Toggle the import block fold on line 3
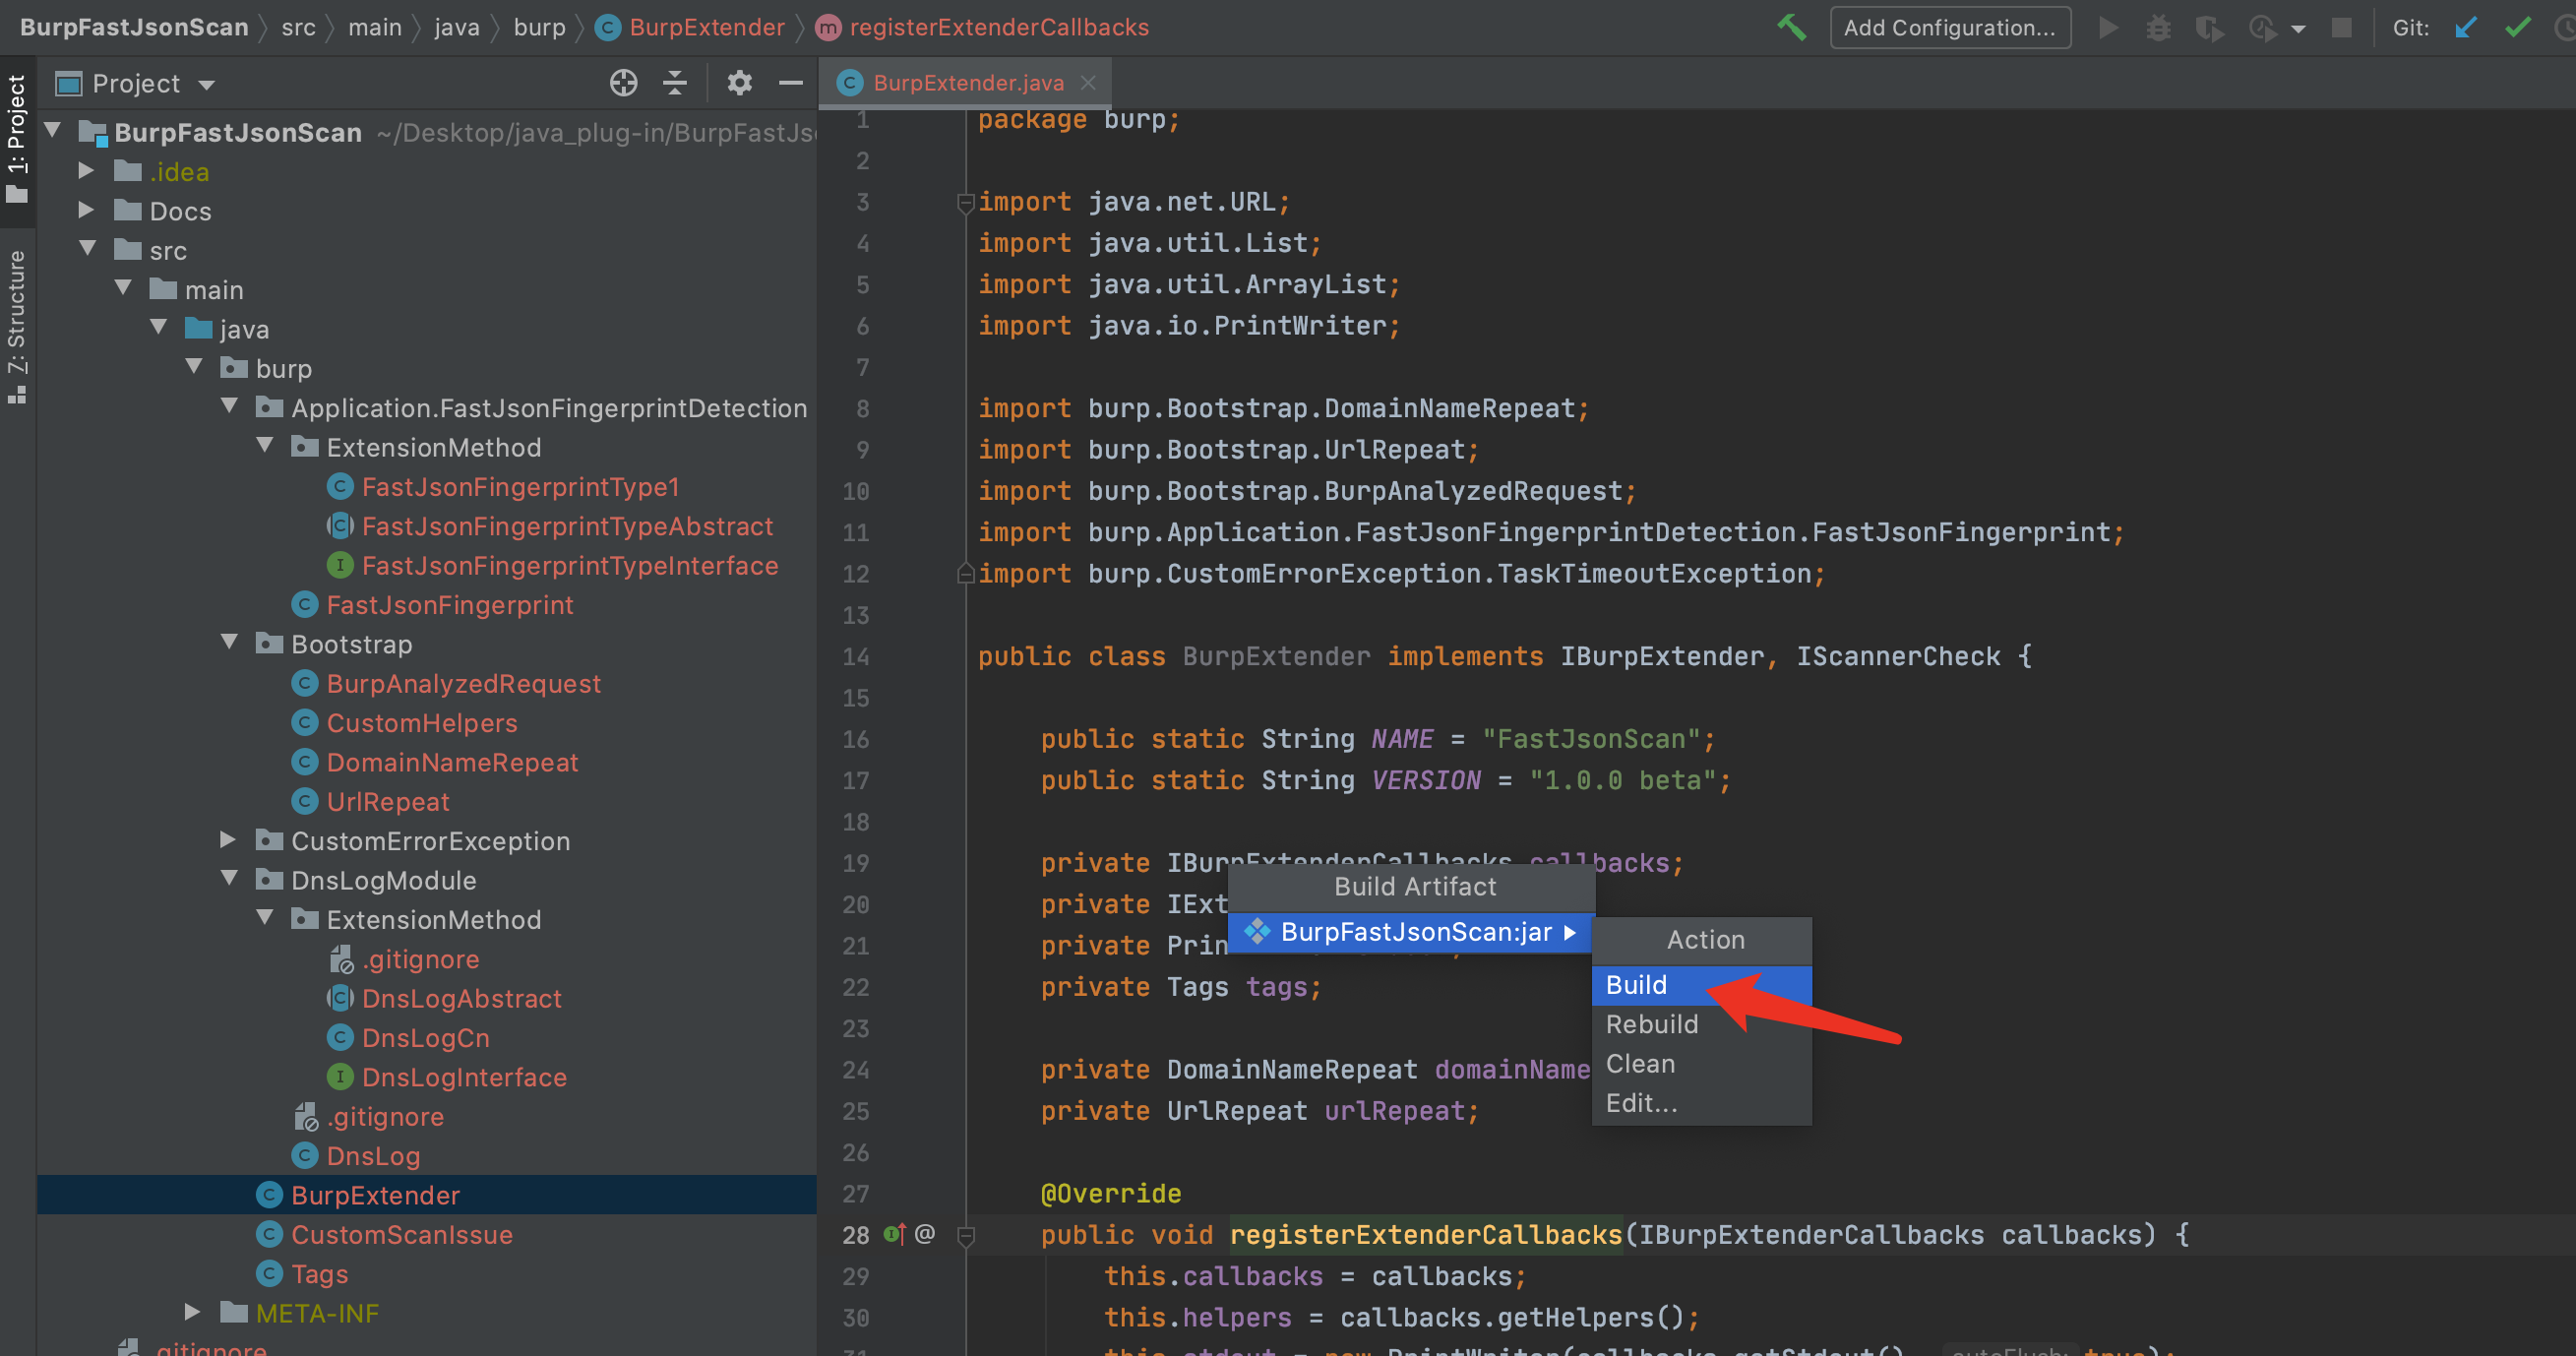 coord(965,202)
